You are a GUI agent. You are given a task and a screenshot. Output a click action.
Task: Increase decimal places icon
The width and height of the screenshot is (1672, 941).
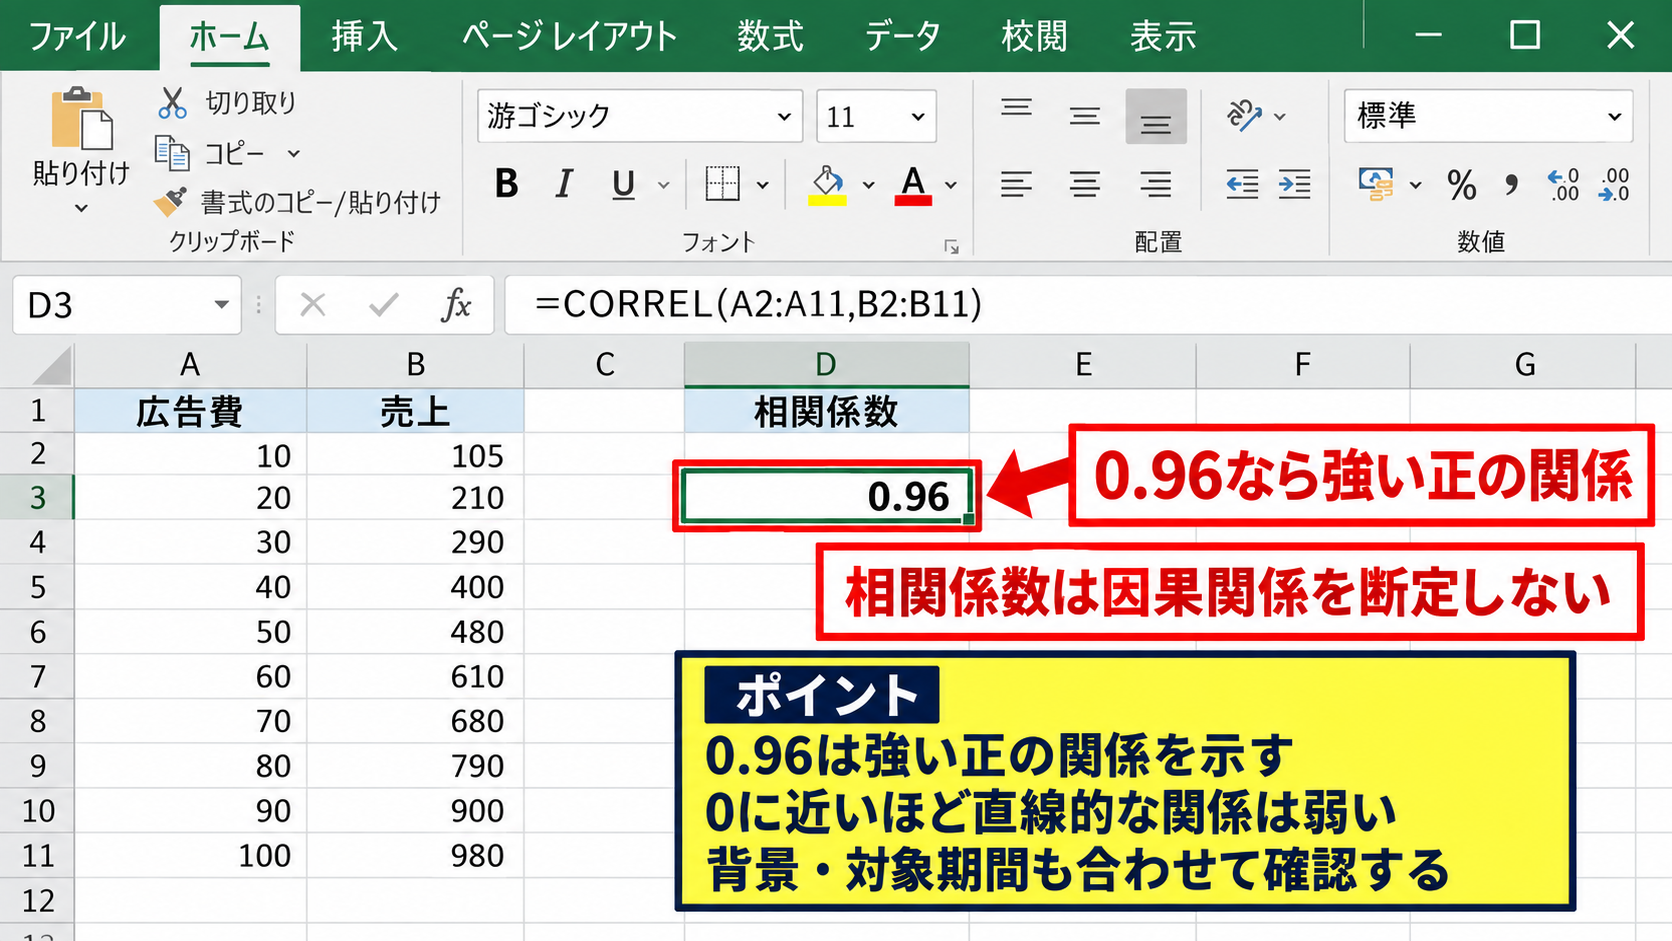coord(1563,185)
